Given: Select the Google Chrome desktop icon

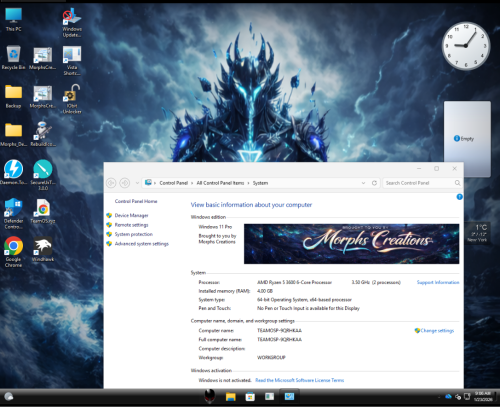Looking at the screenshot, I should [x=13, y=252].
